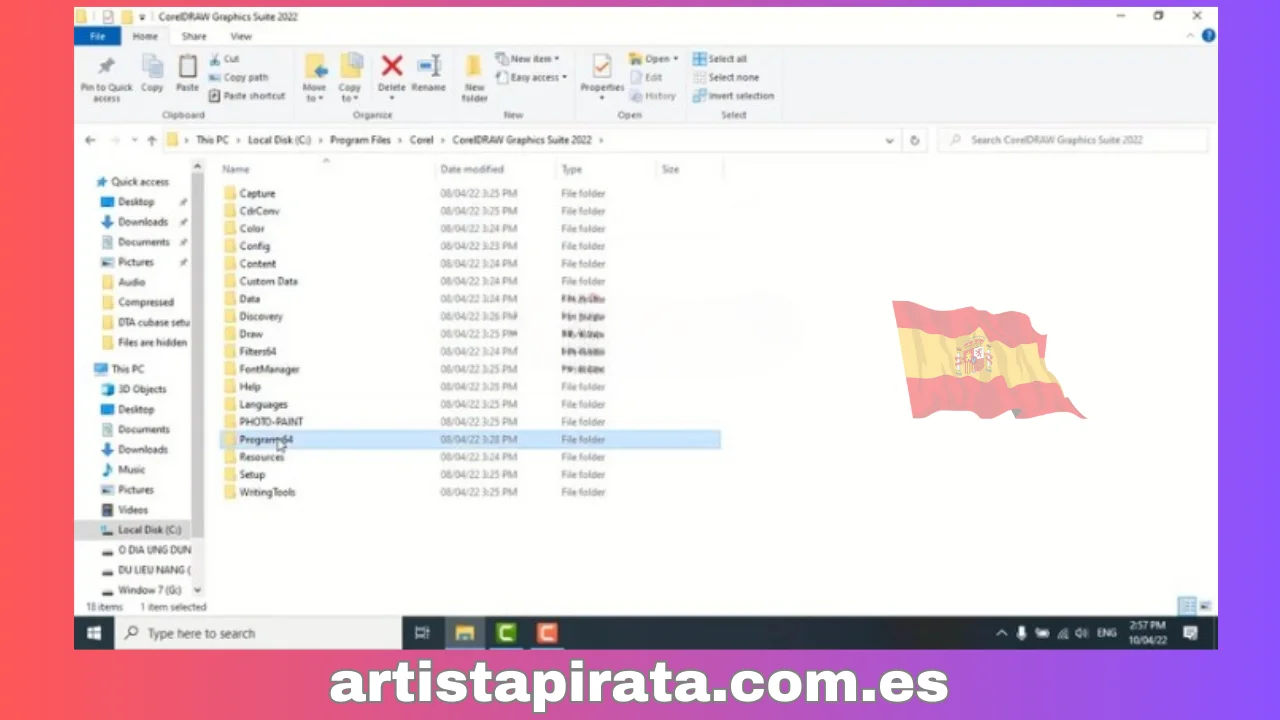Open the File menu tab
Image resolution: width=1280 pixels, height=720 pixels.
pyautogui.click(x=98, y=36)
